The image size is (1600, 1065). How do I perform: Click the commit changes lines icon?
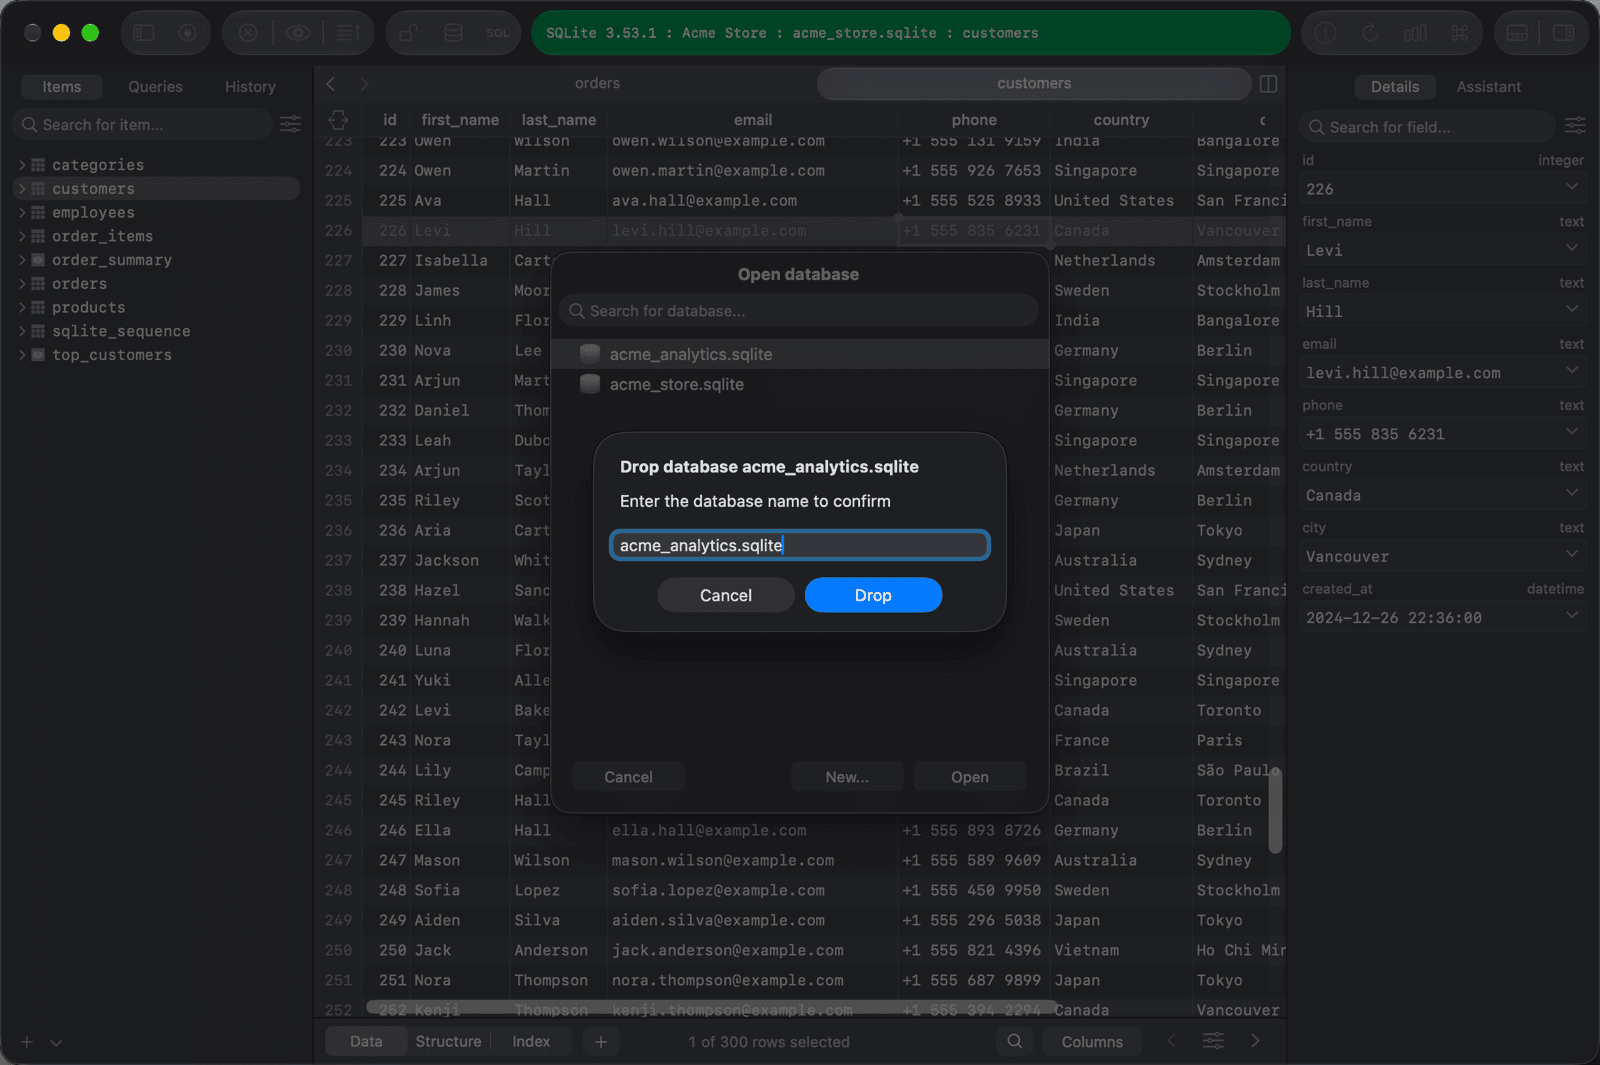point(347,33)
